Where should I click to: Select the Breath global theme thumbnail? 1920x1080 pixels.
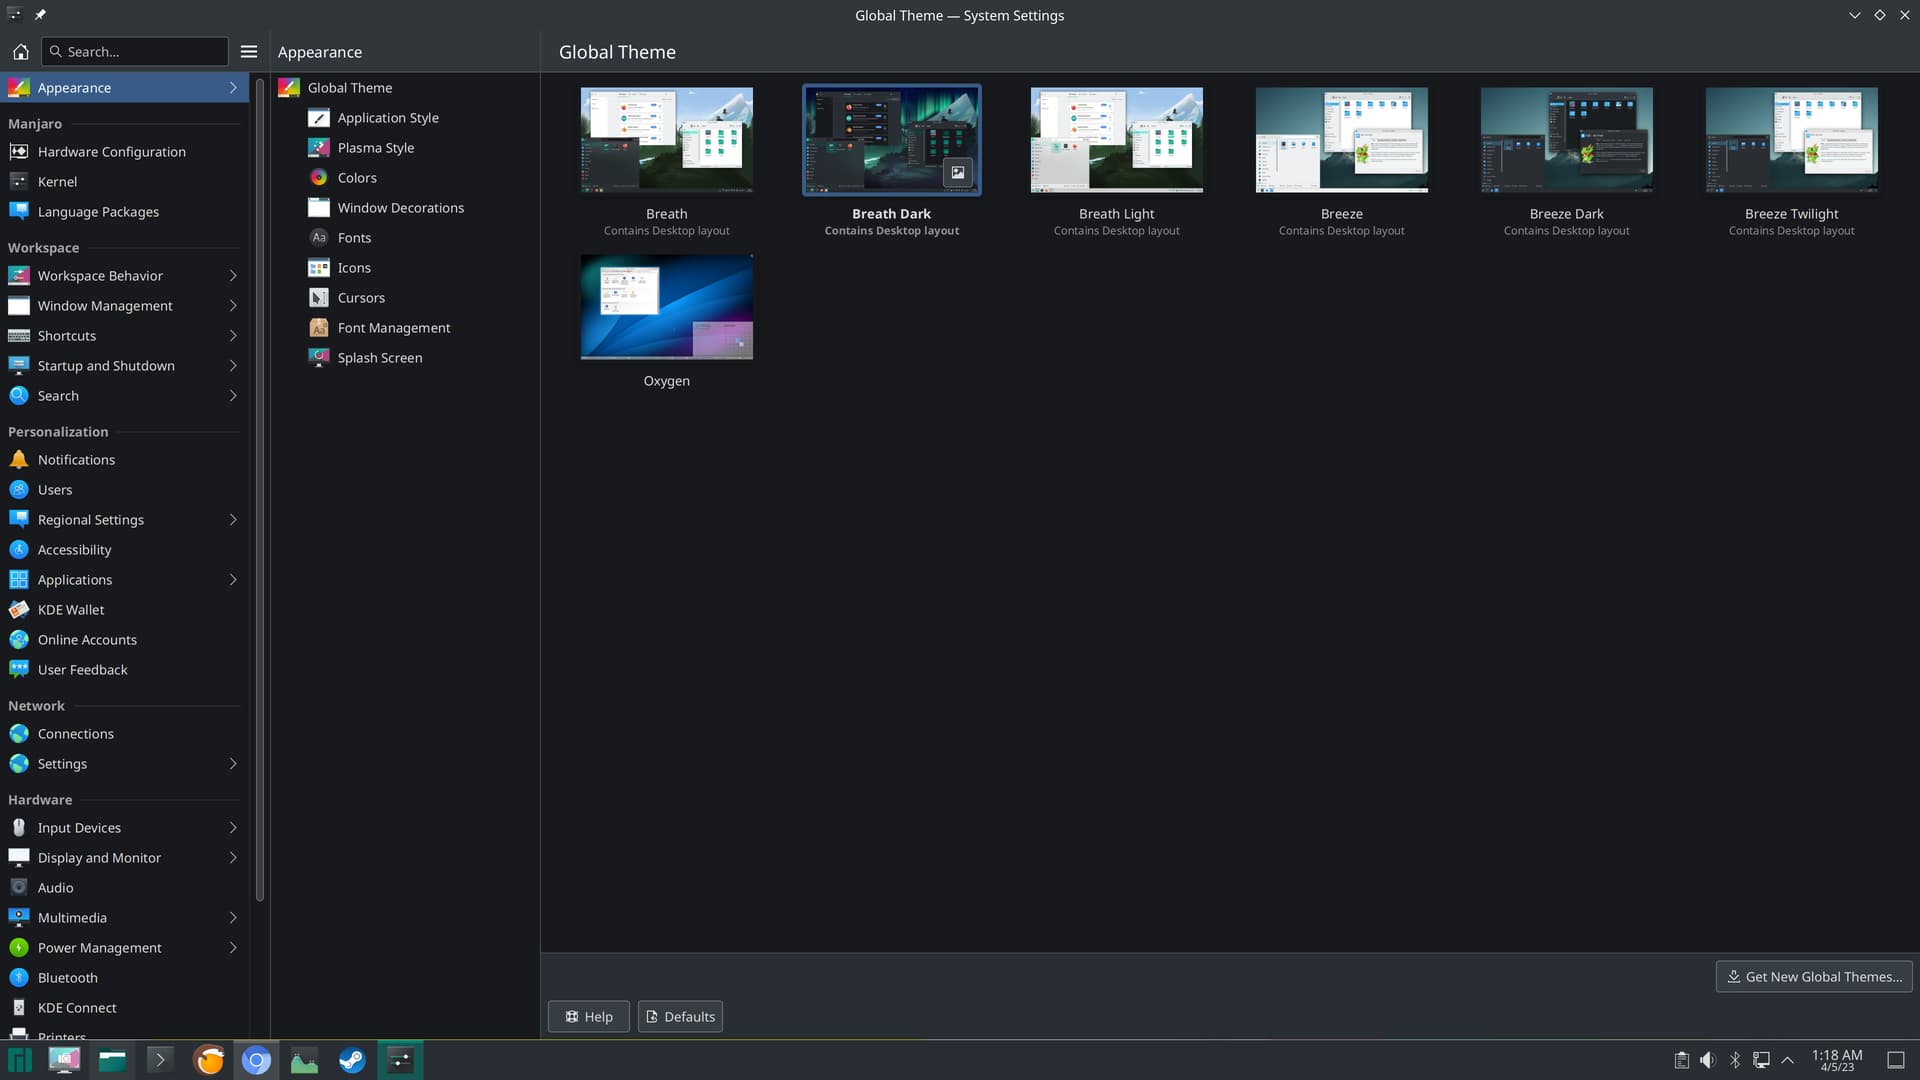pos(667,140)
